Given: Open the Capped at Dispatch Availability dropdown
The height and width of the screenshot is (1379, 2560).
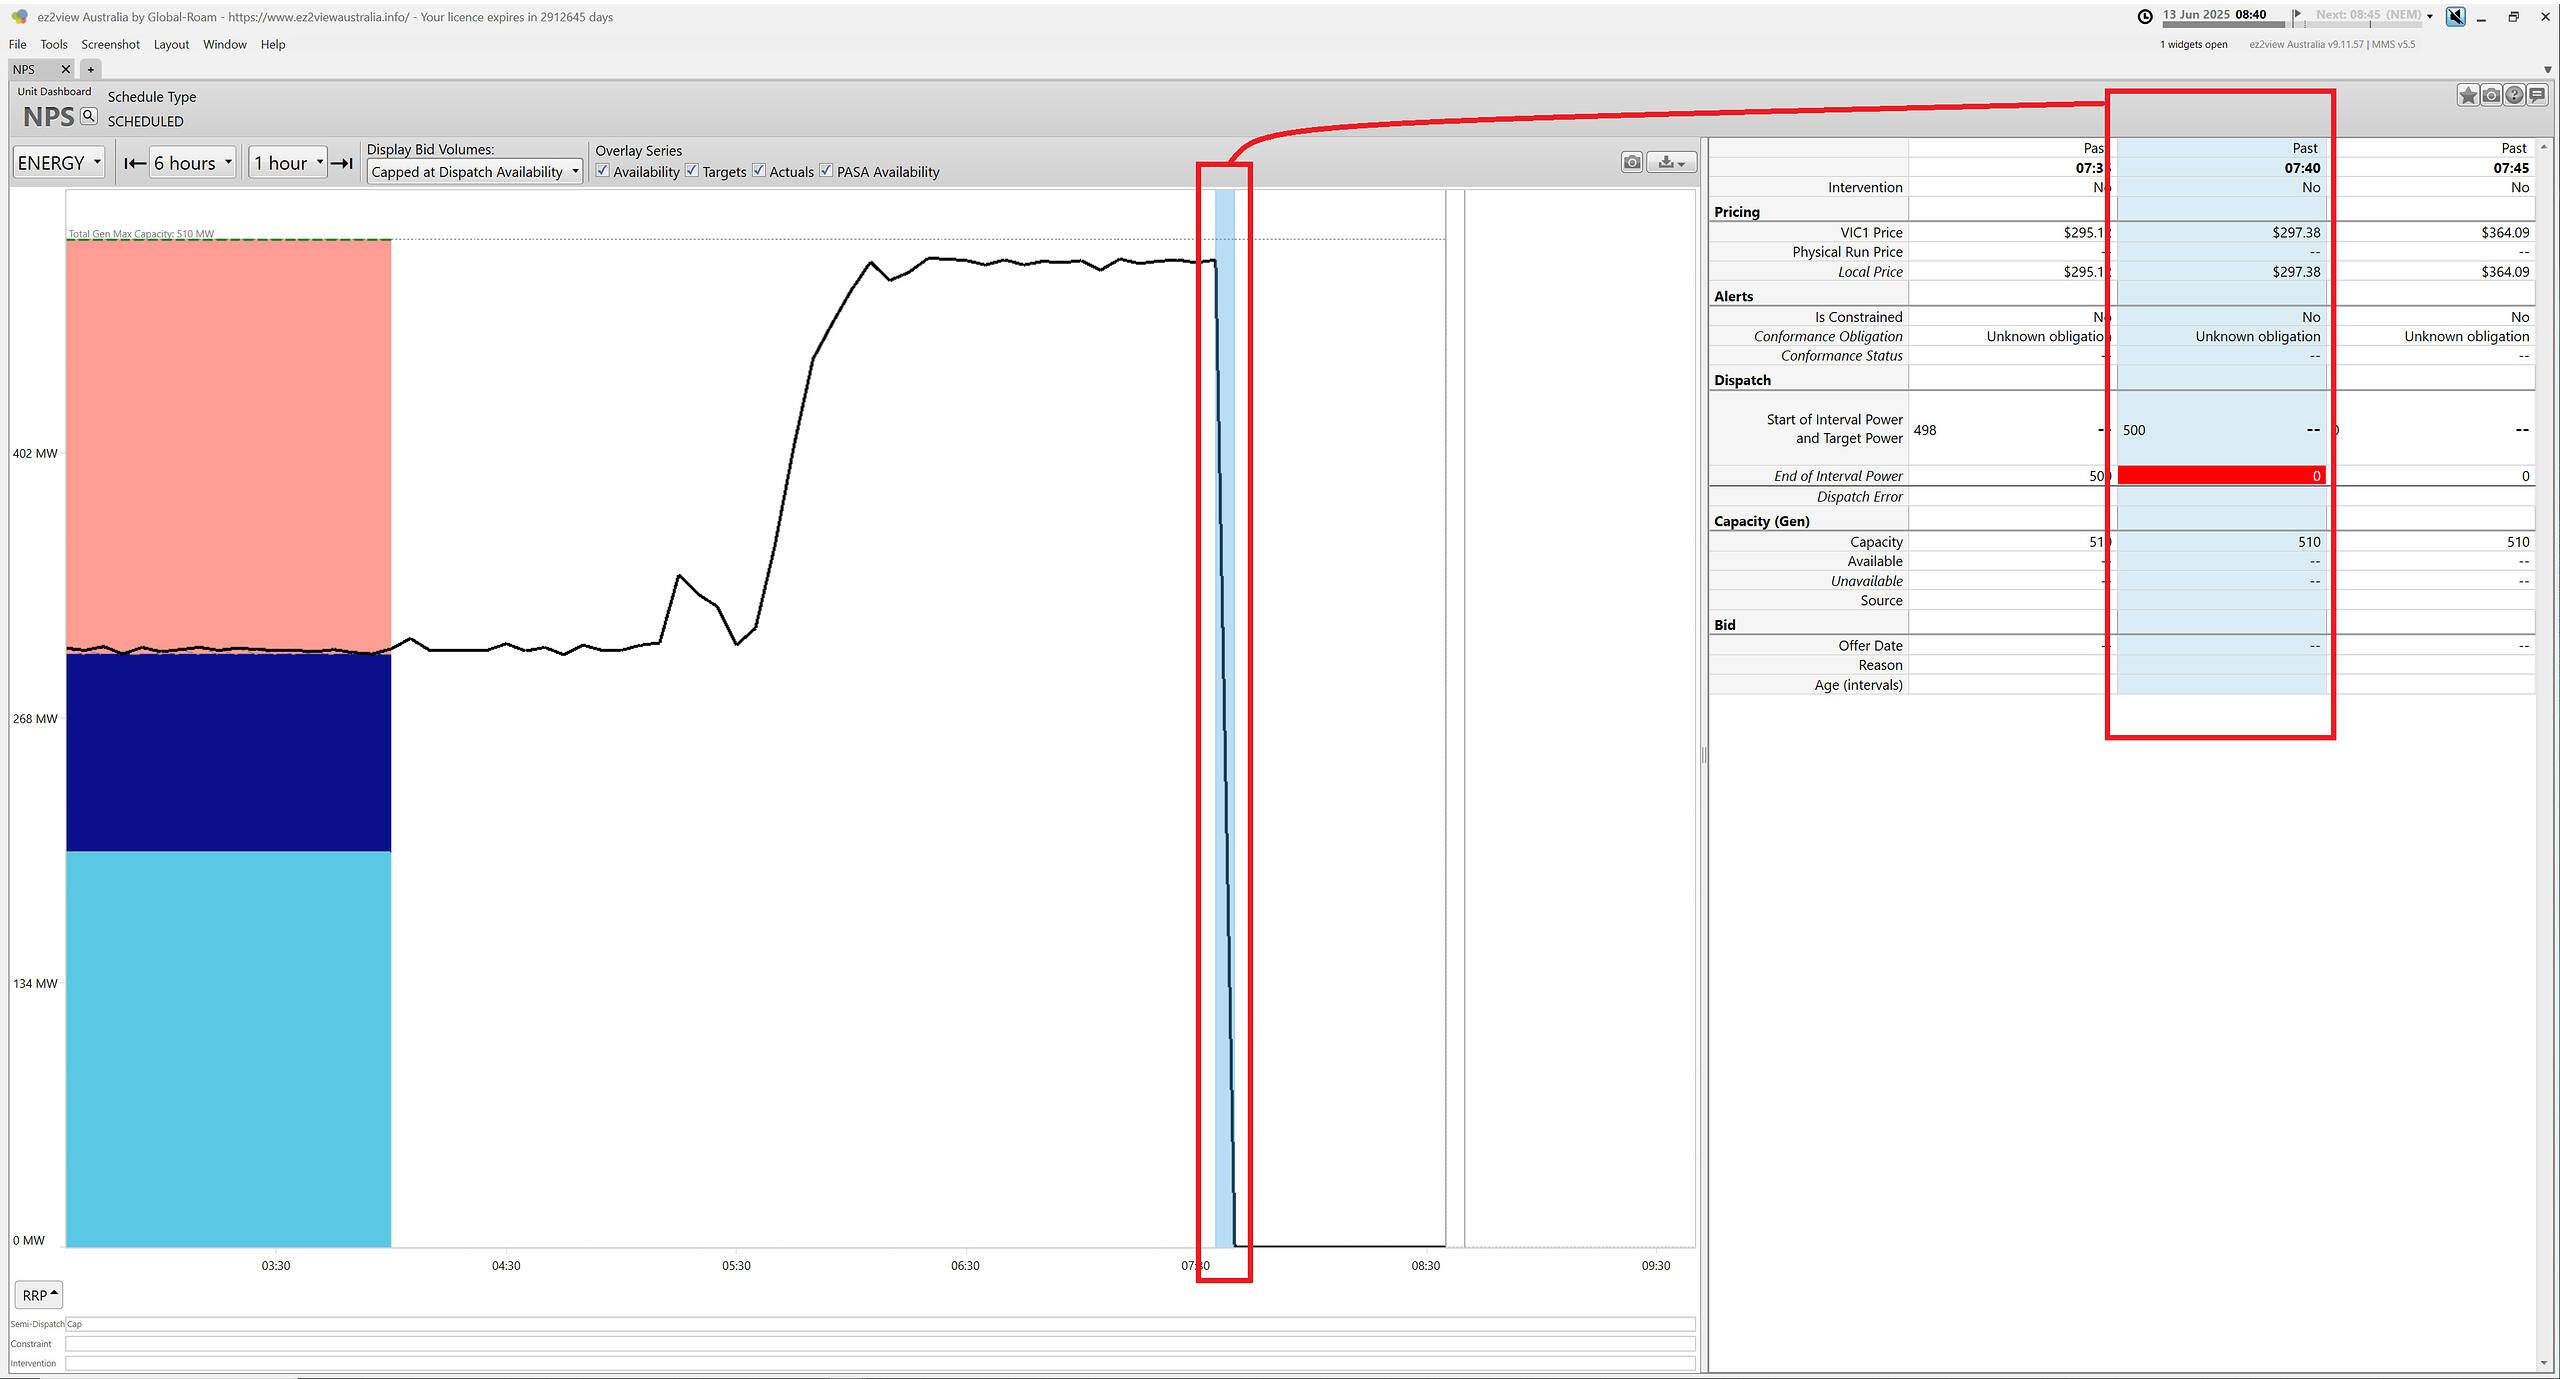Looking at the screenshot, I should (475, 172).
